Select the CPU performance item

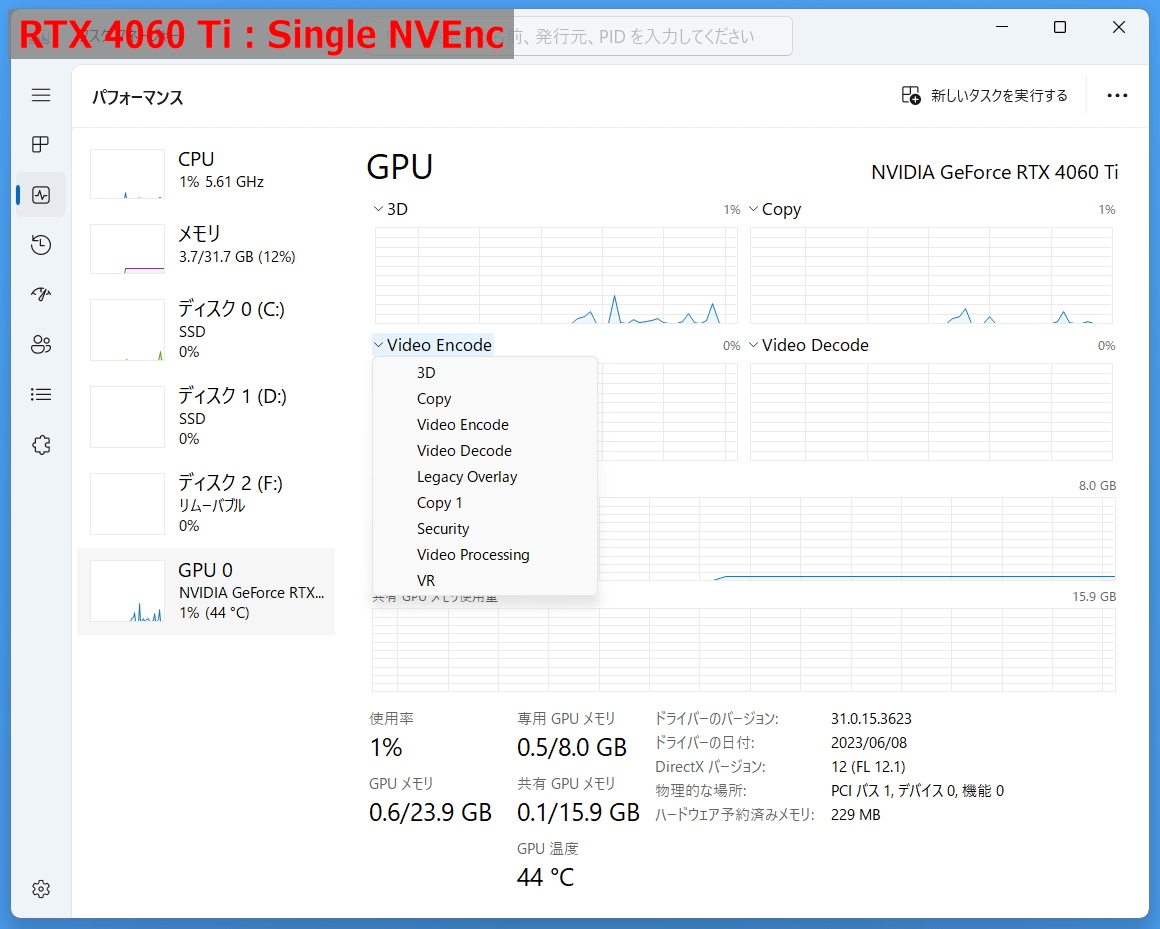pyautogui.click(x=206, y=172)
